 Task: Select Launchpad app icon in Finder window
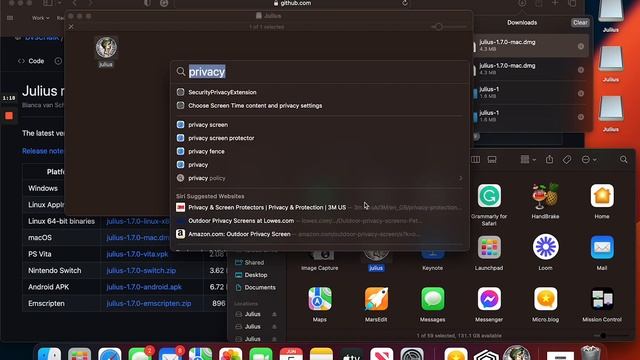489,247
